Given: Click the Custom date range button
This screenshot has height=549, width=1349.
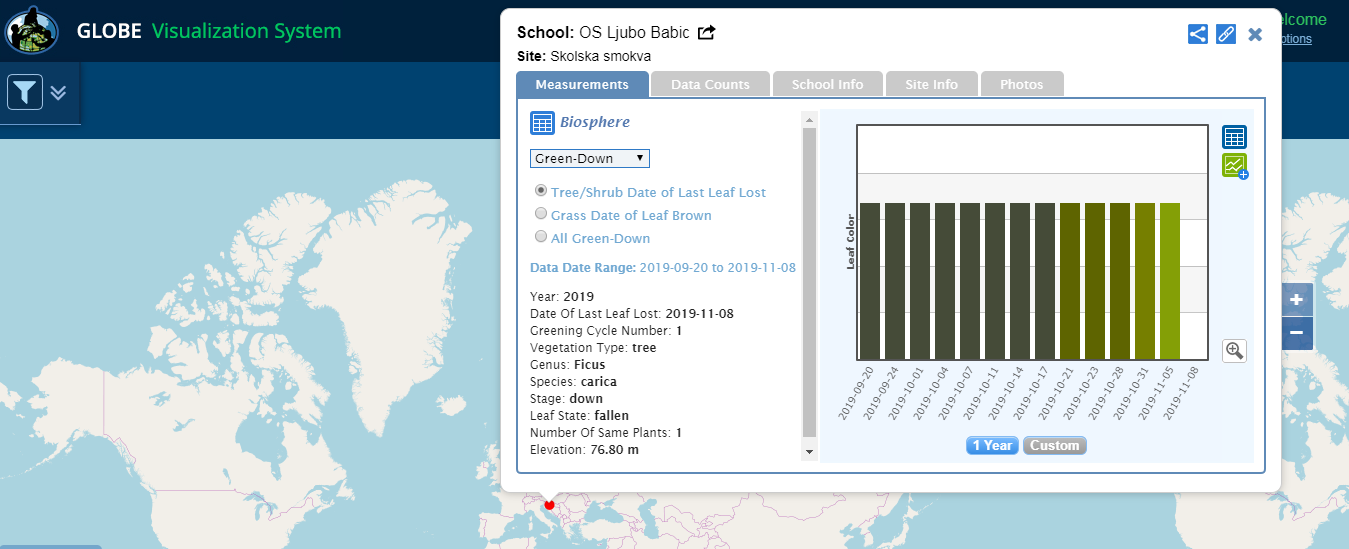Looking at the screenshot, I should (1055, 445).
